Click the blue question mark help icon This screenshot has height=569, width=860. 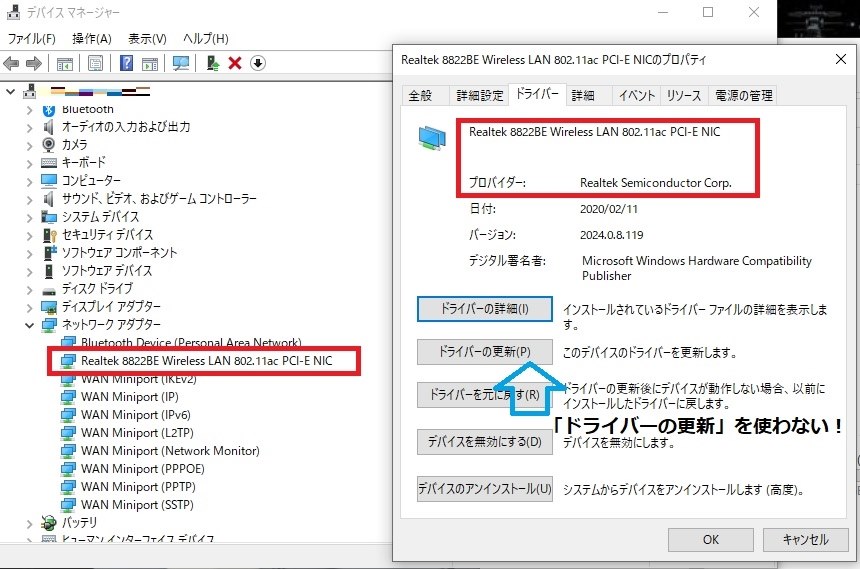coord(126,63)
